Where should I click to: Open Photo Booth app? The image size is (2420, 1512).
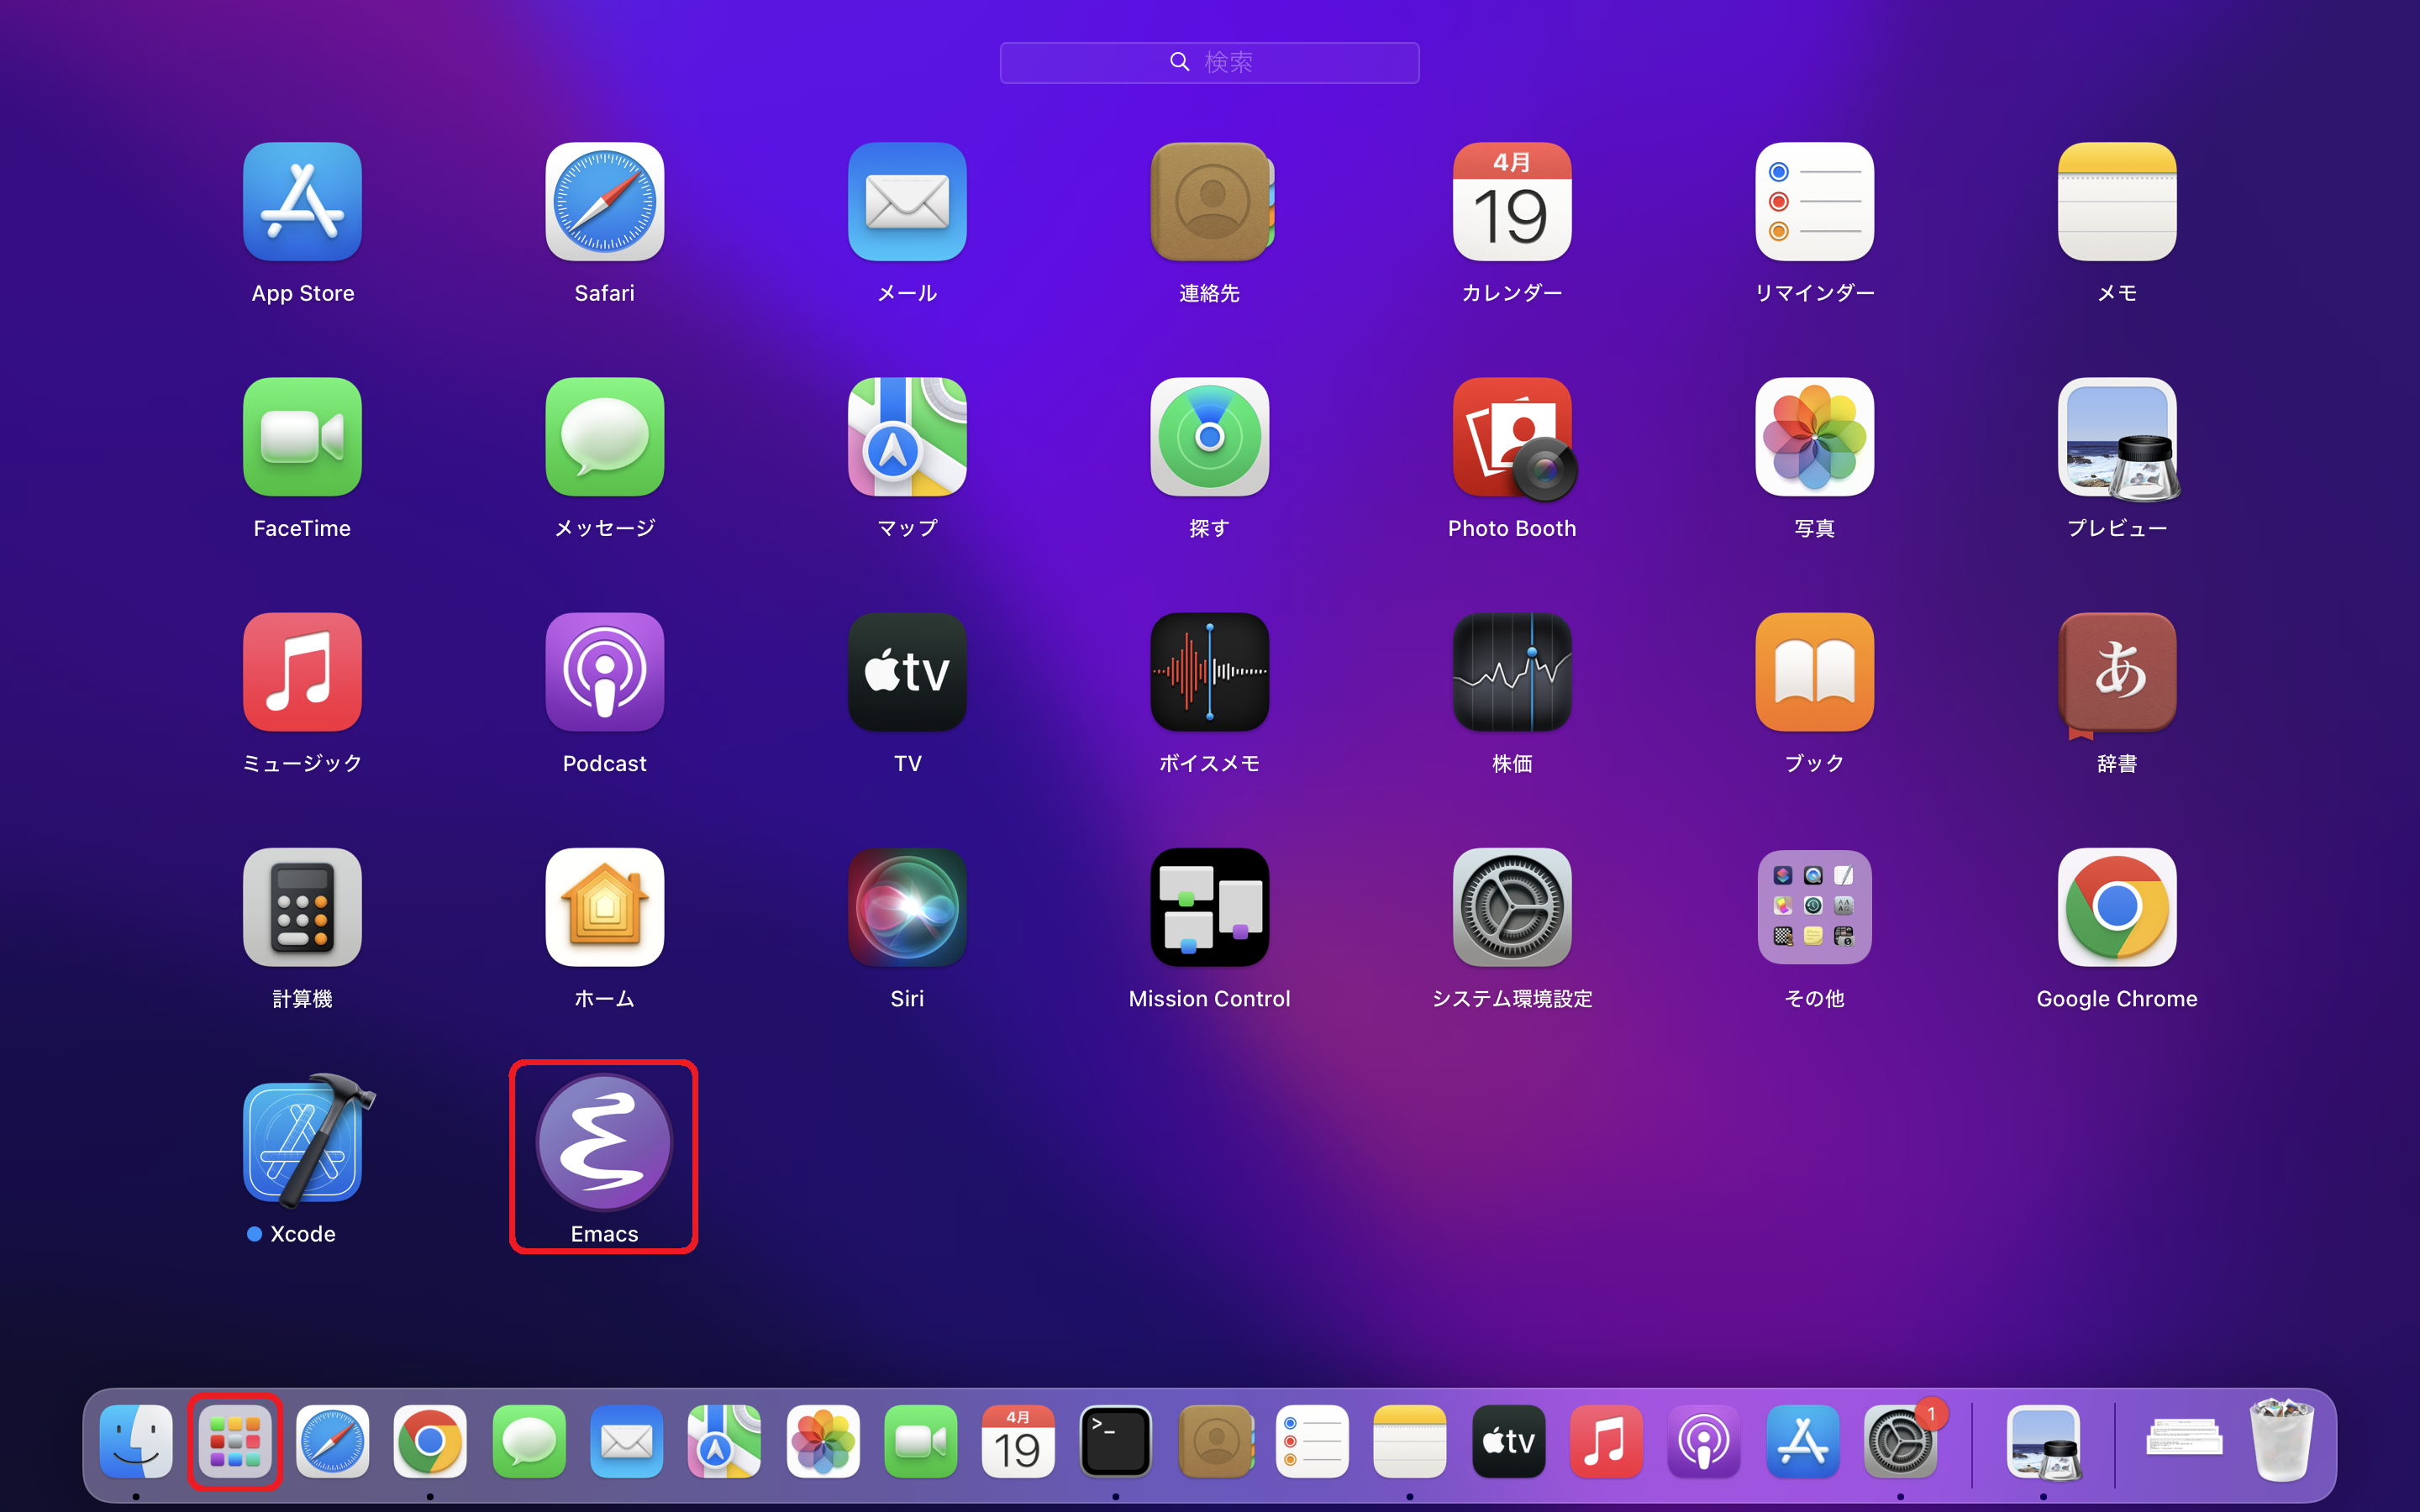(x=1511, y=437)
